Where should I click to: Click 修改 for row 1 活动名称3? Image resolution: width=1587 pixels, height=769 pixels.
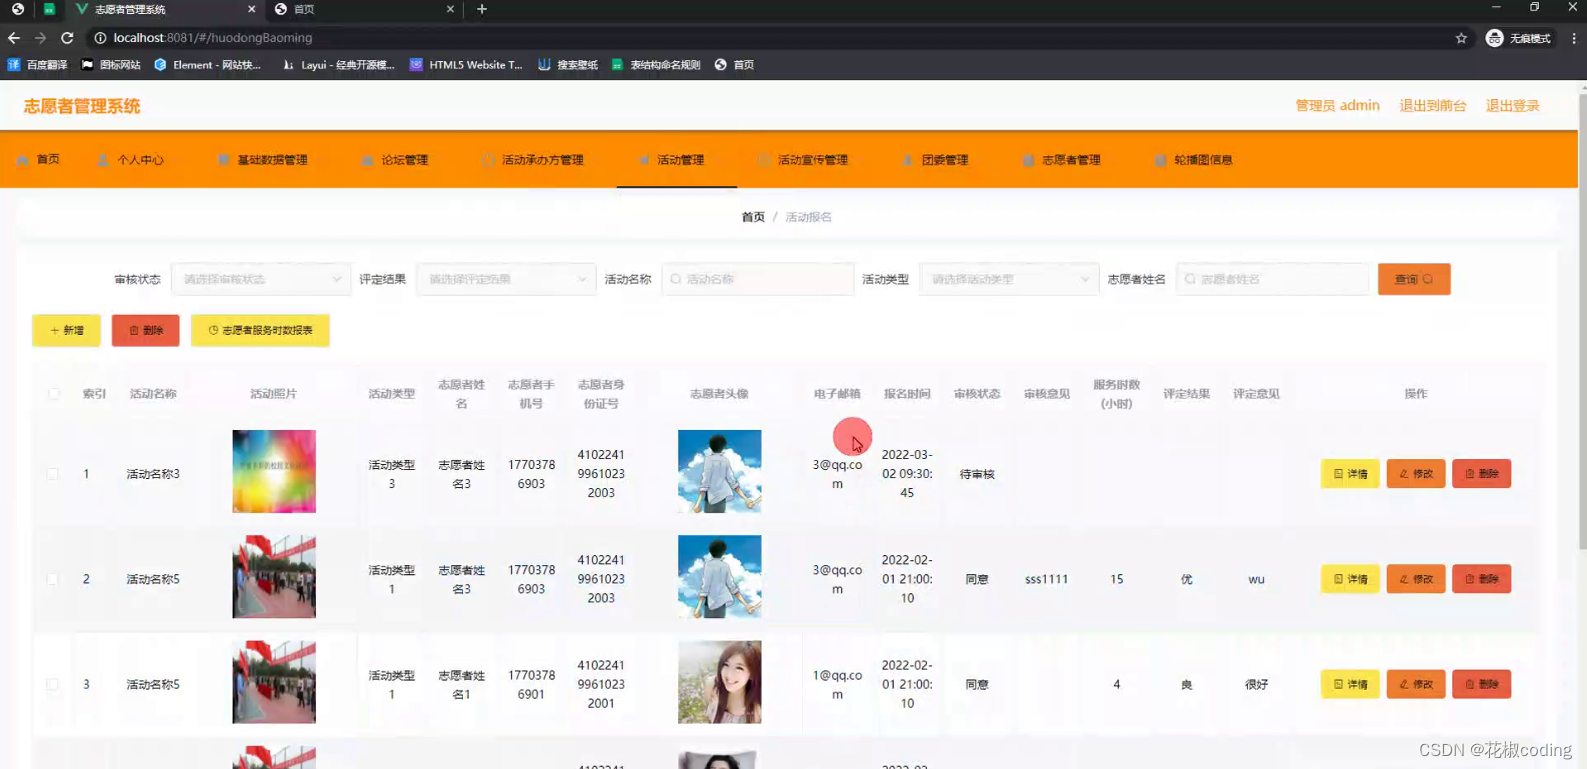pyautogui.click(x=1416, y=474)
